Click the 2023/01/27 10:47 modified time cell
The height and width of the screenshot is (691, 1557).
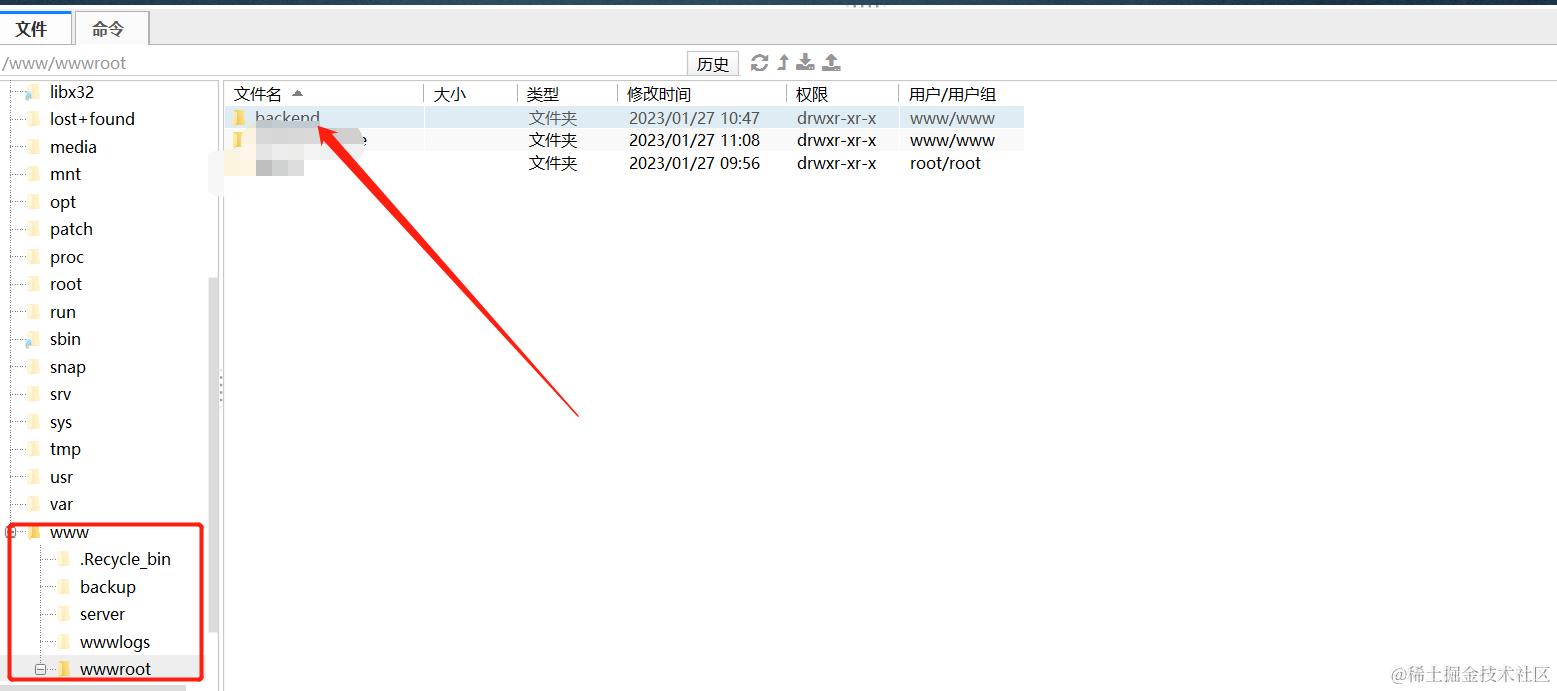(x=694, y=118)
